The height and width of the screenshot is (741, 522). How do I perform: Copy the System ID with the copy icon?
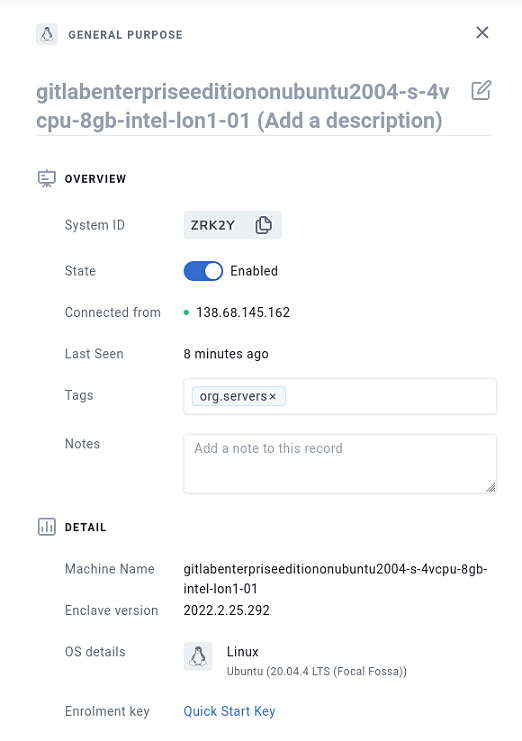click(x=263, y=225)
